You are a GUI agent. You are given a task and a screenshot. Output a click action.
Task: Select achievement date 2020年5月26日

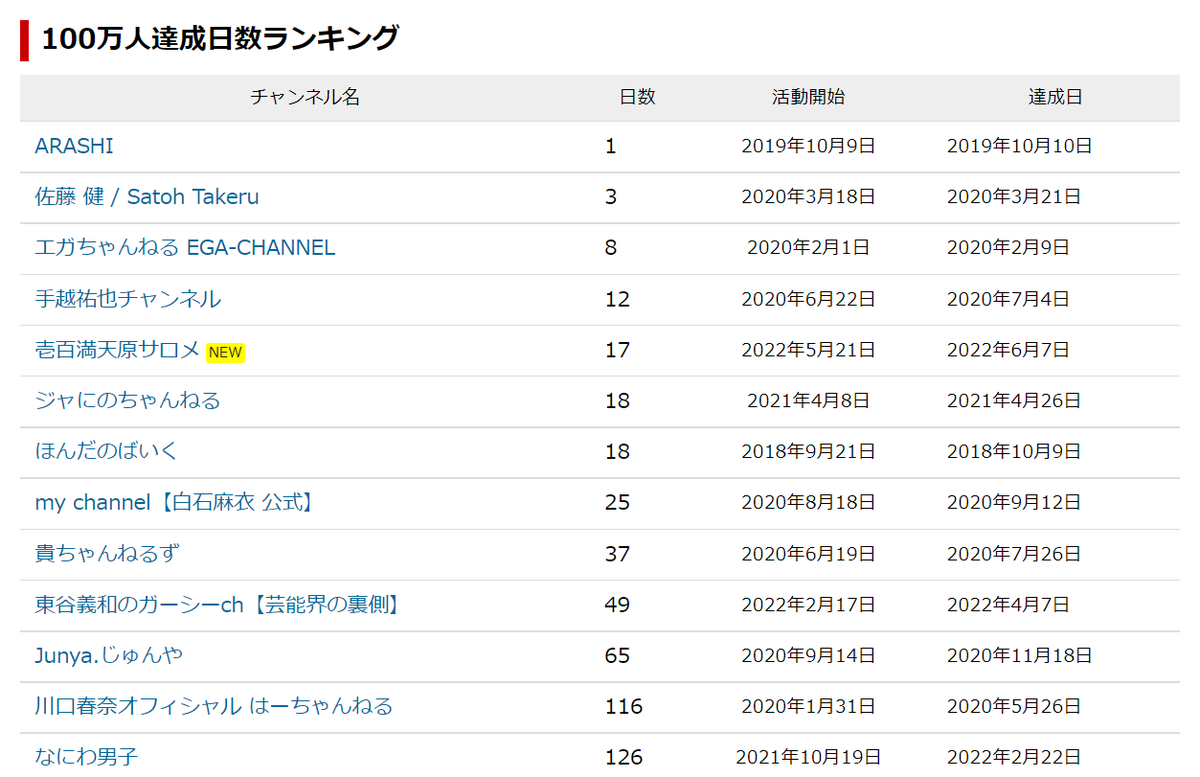tap(1014, 707)
